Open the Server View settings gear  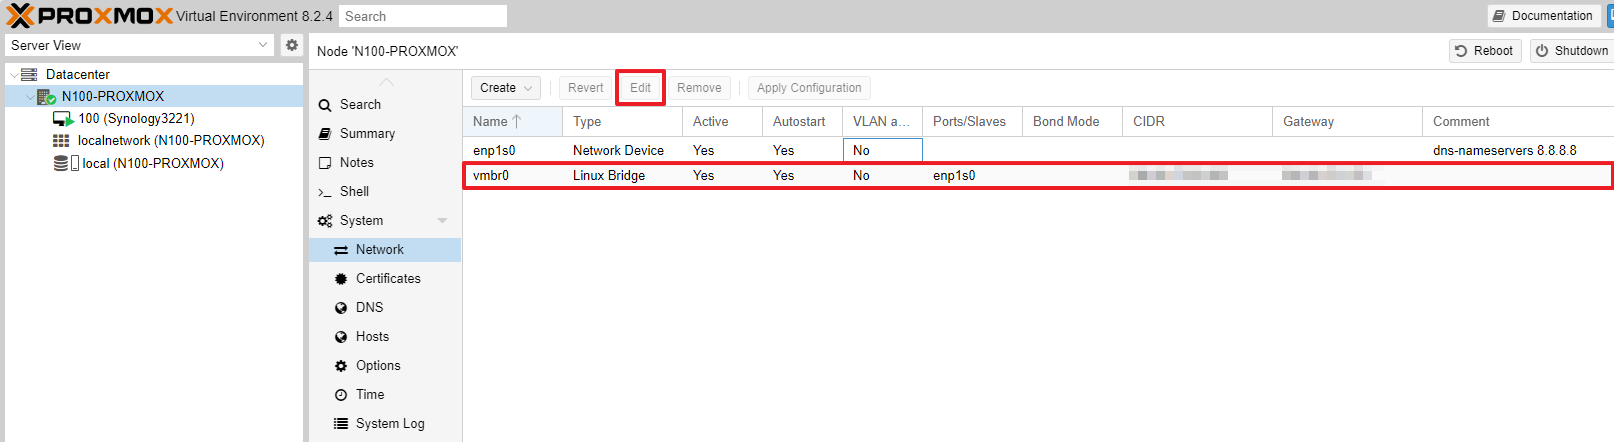pyautogui.click(x=292, y=45)
